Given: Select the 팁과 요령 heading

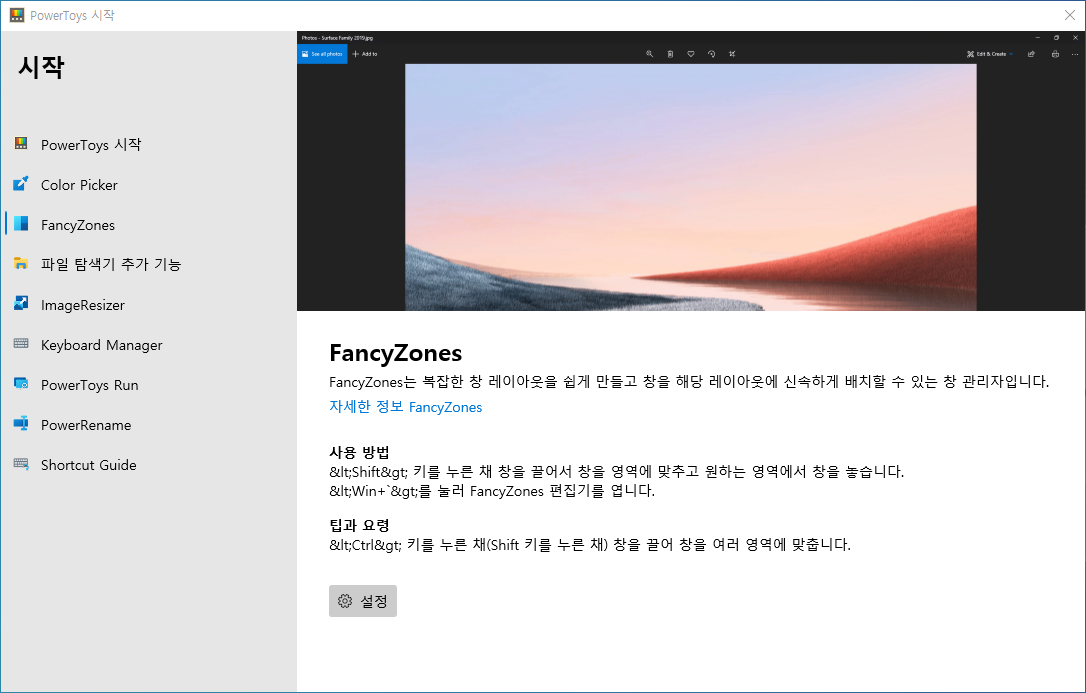Looking at the screenshot, I should click(359, 525).
